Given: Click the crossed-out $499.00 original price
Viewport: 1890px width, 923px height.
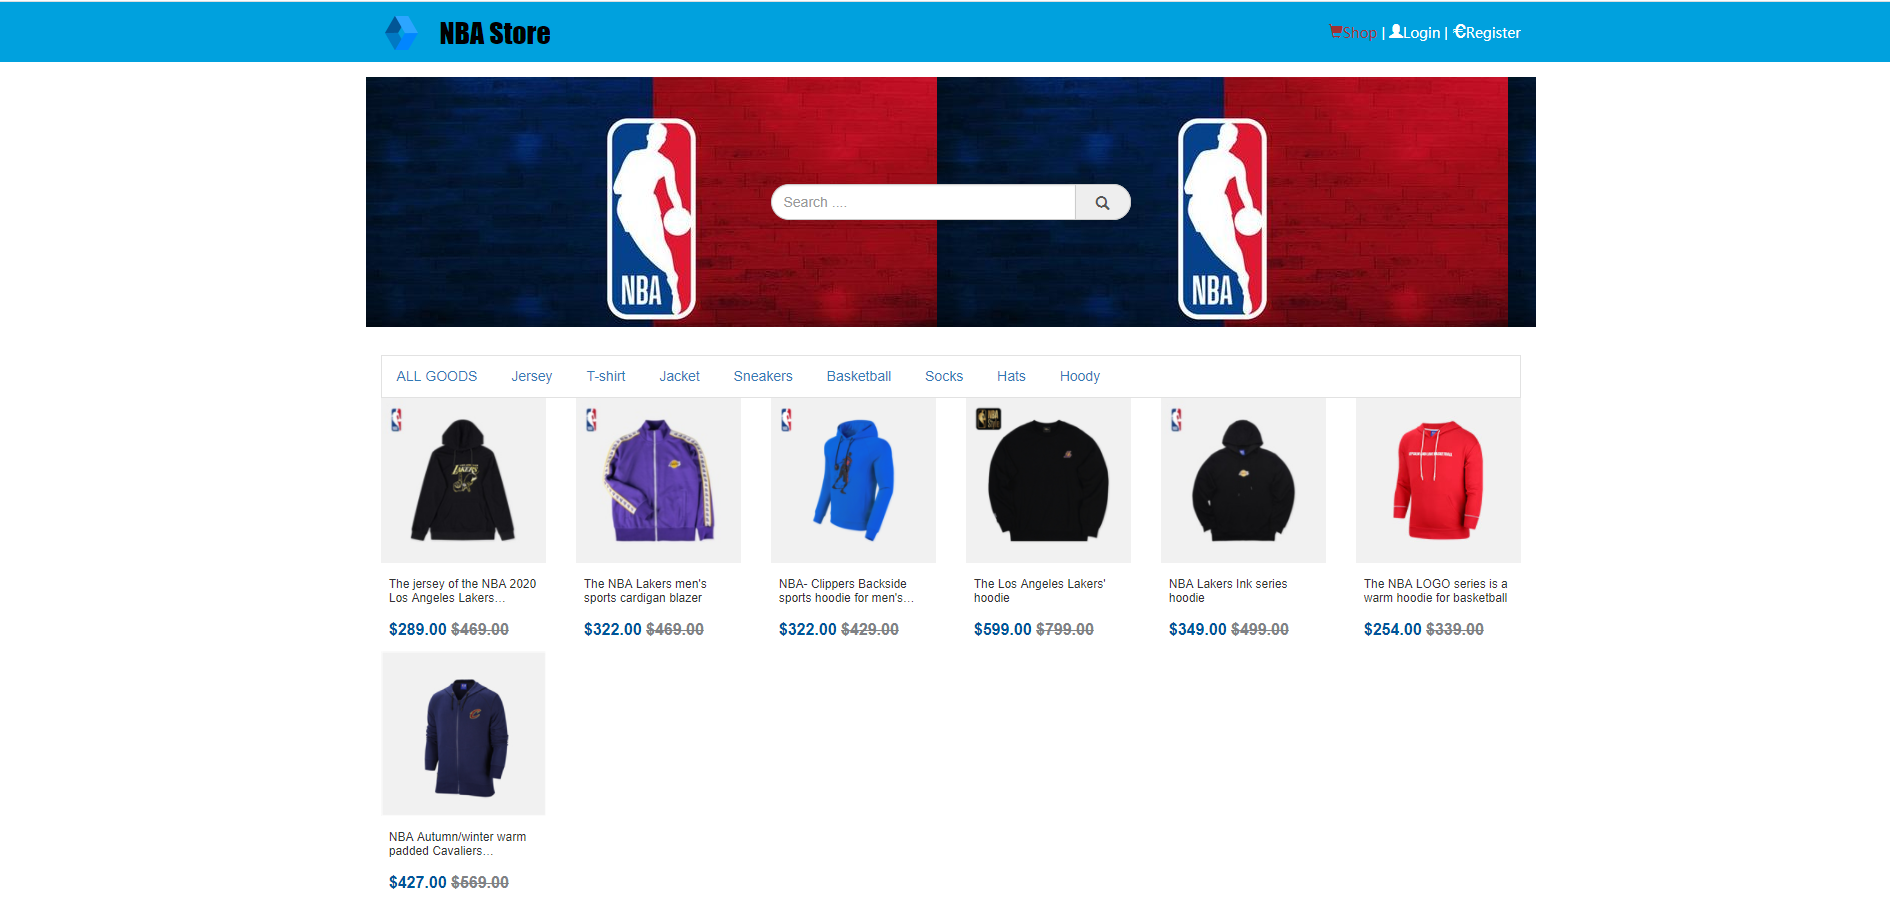Looking at the screenshot, I should pyautogui.click(x=1260, y=629).
